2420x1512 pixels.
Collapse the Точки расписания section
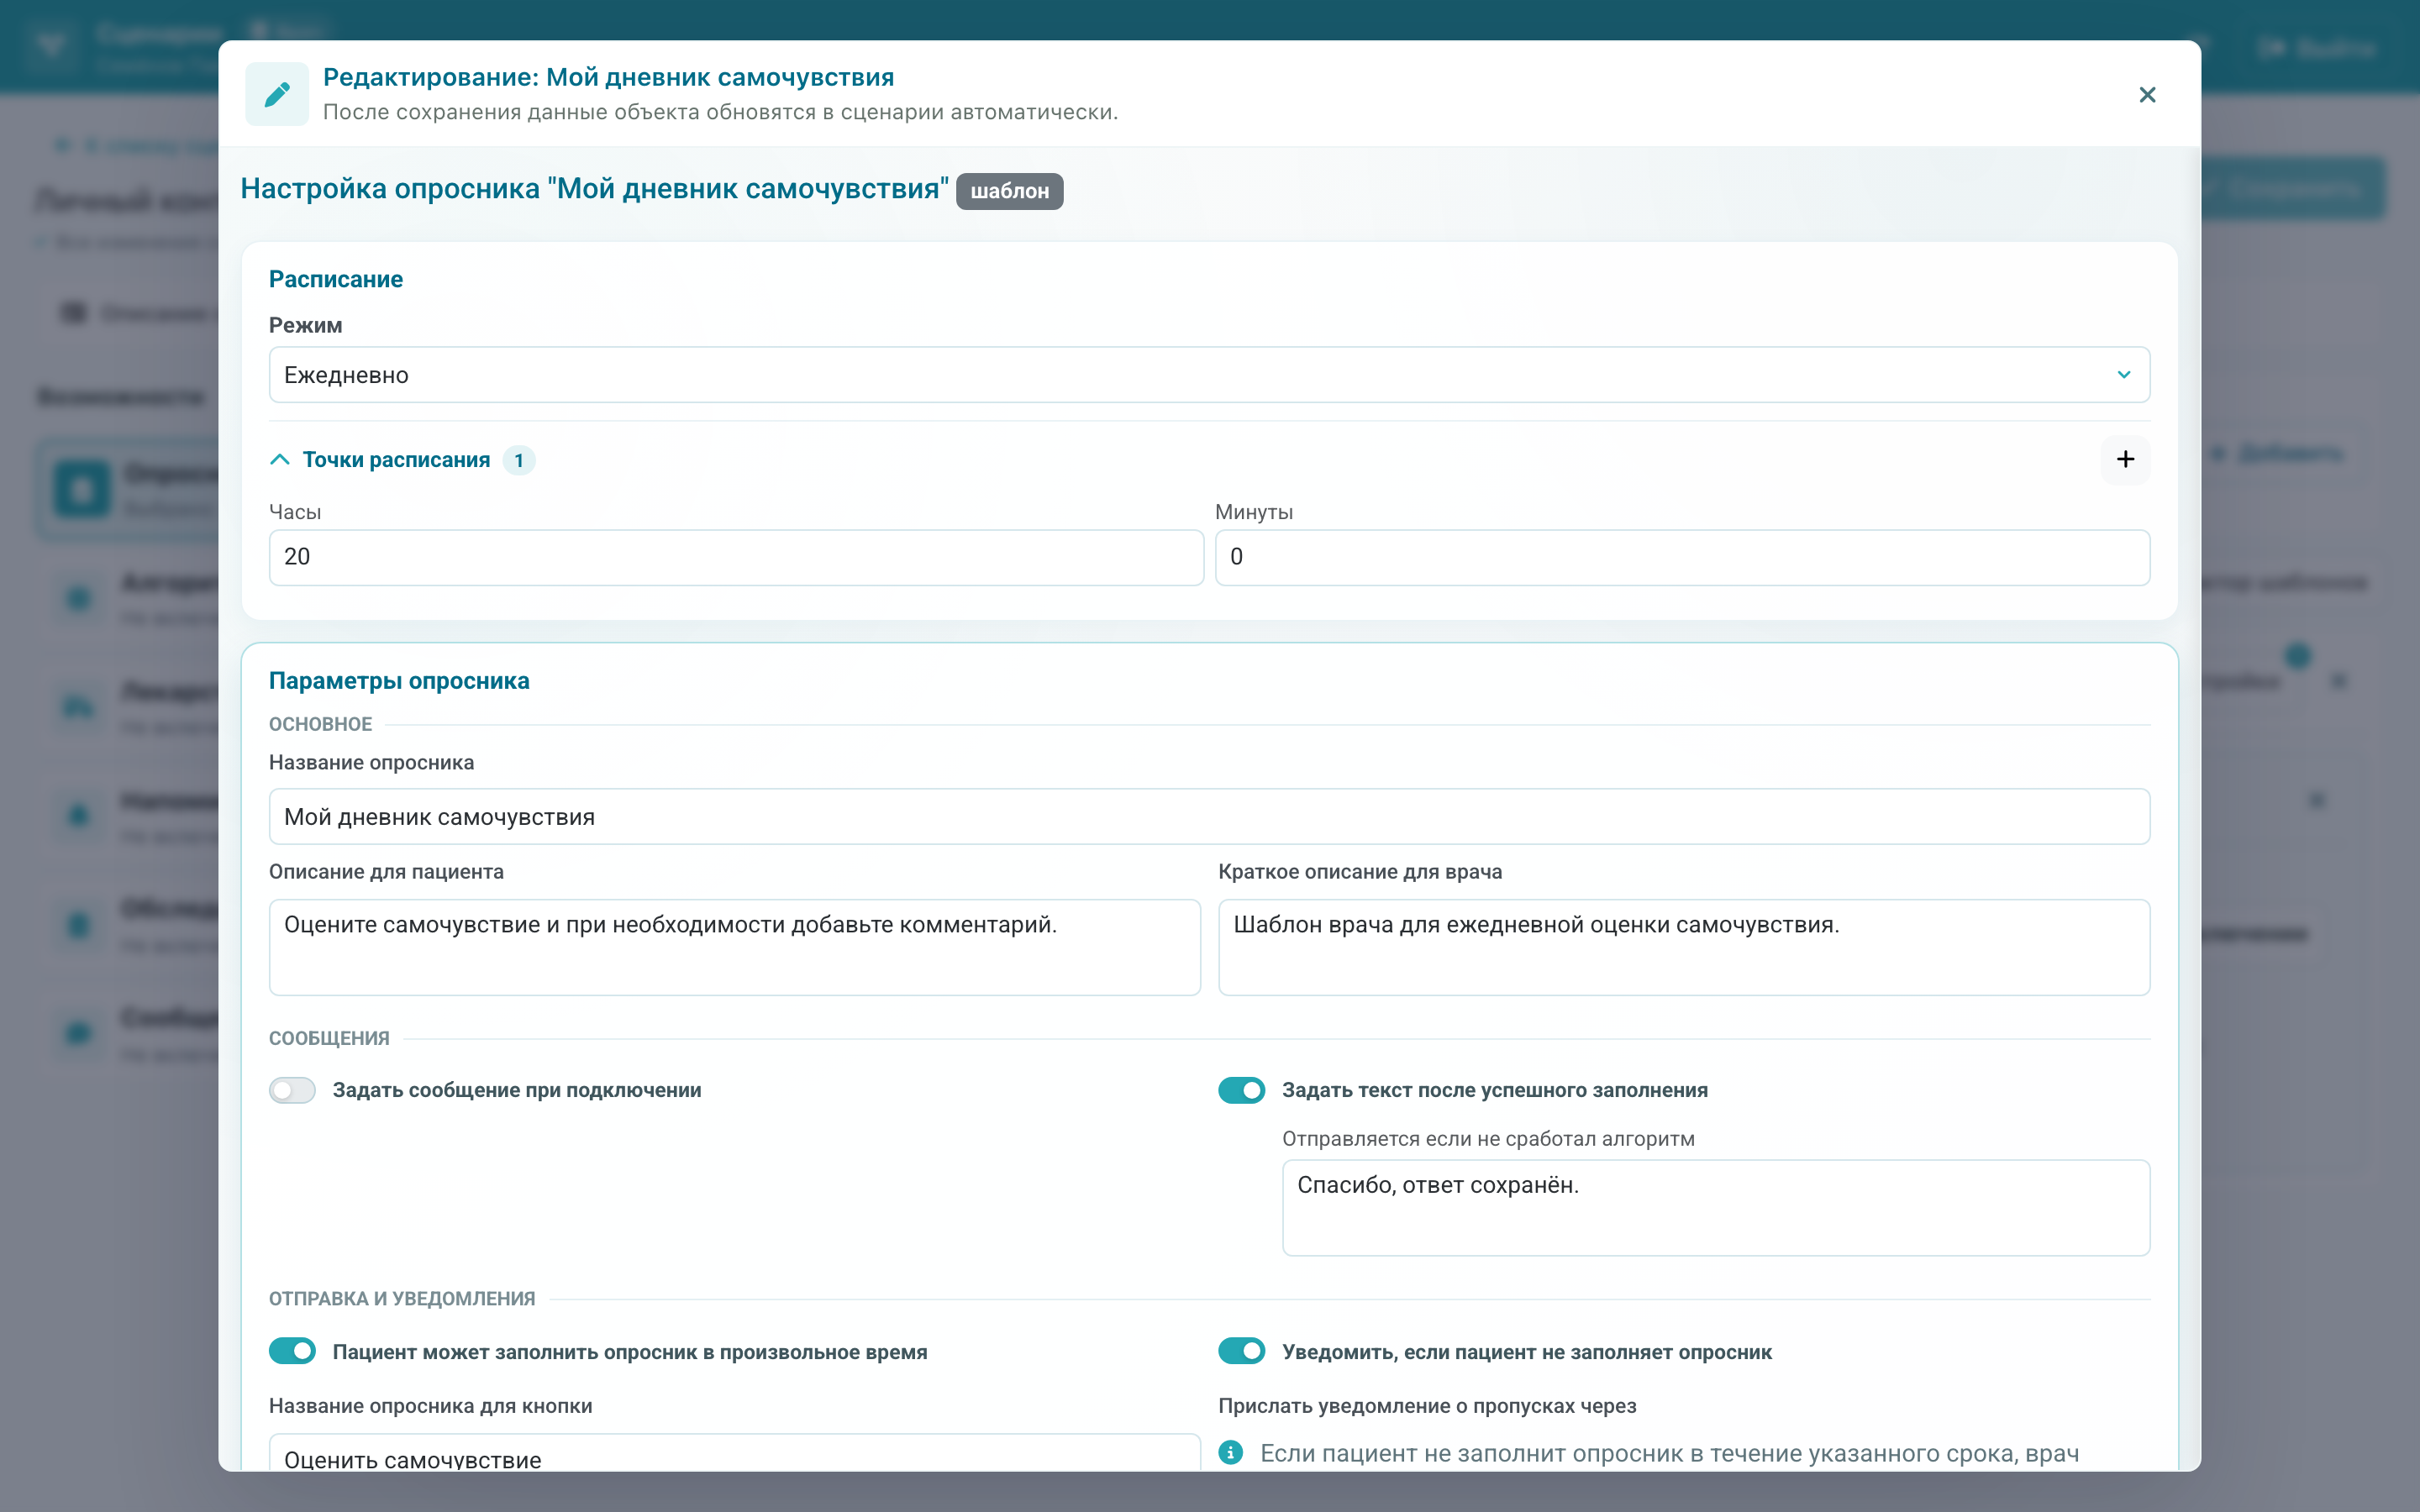(280, 460)
